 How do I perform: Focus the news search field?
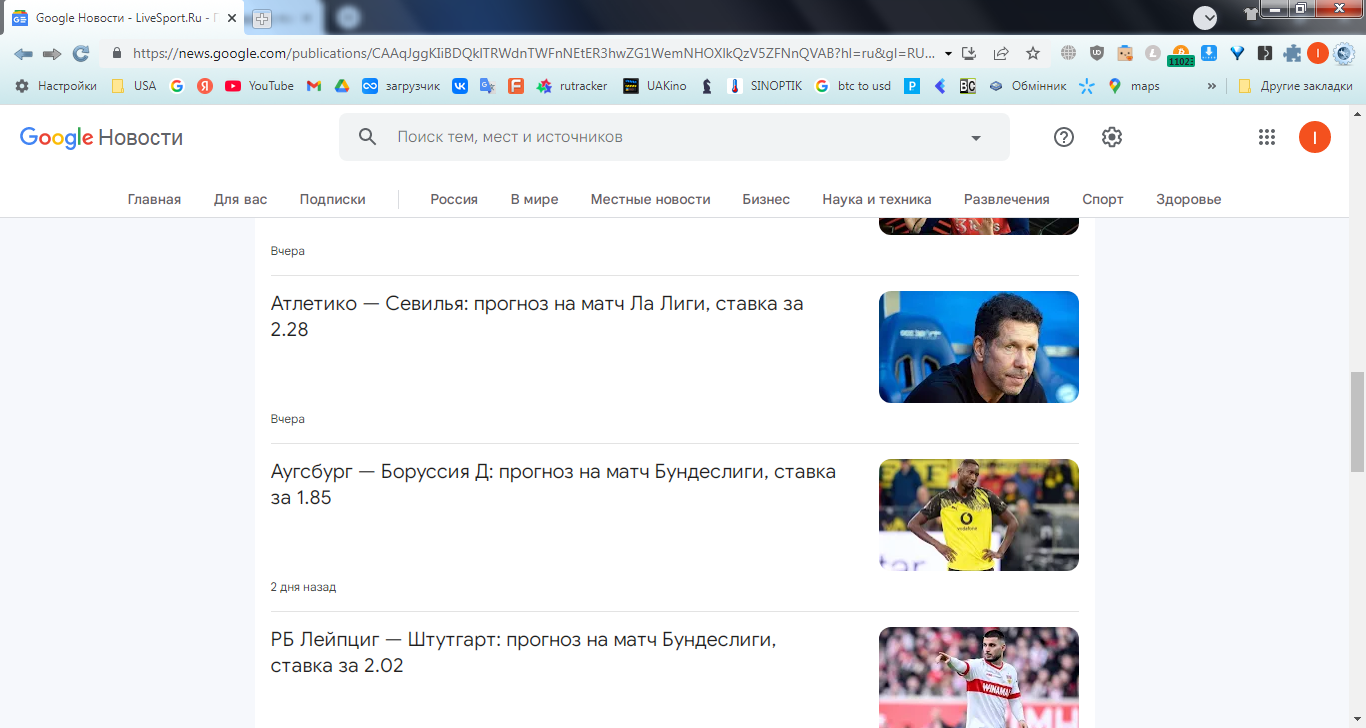click(674, 137)
